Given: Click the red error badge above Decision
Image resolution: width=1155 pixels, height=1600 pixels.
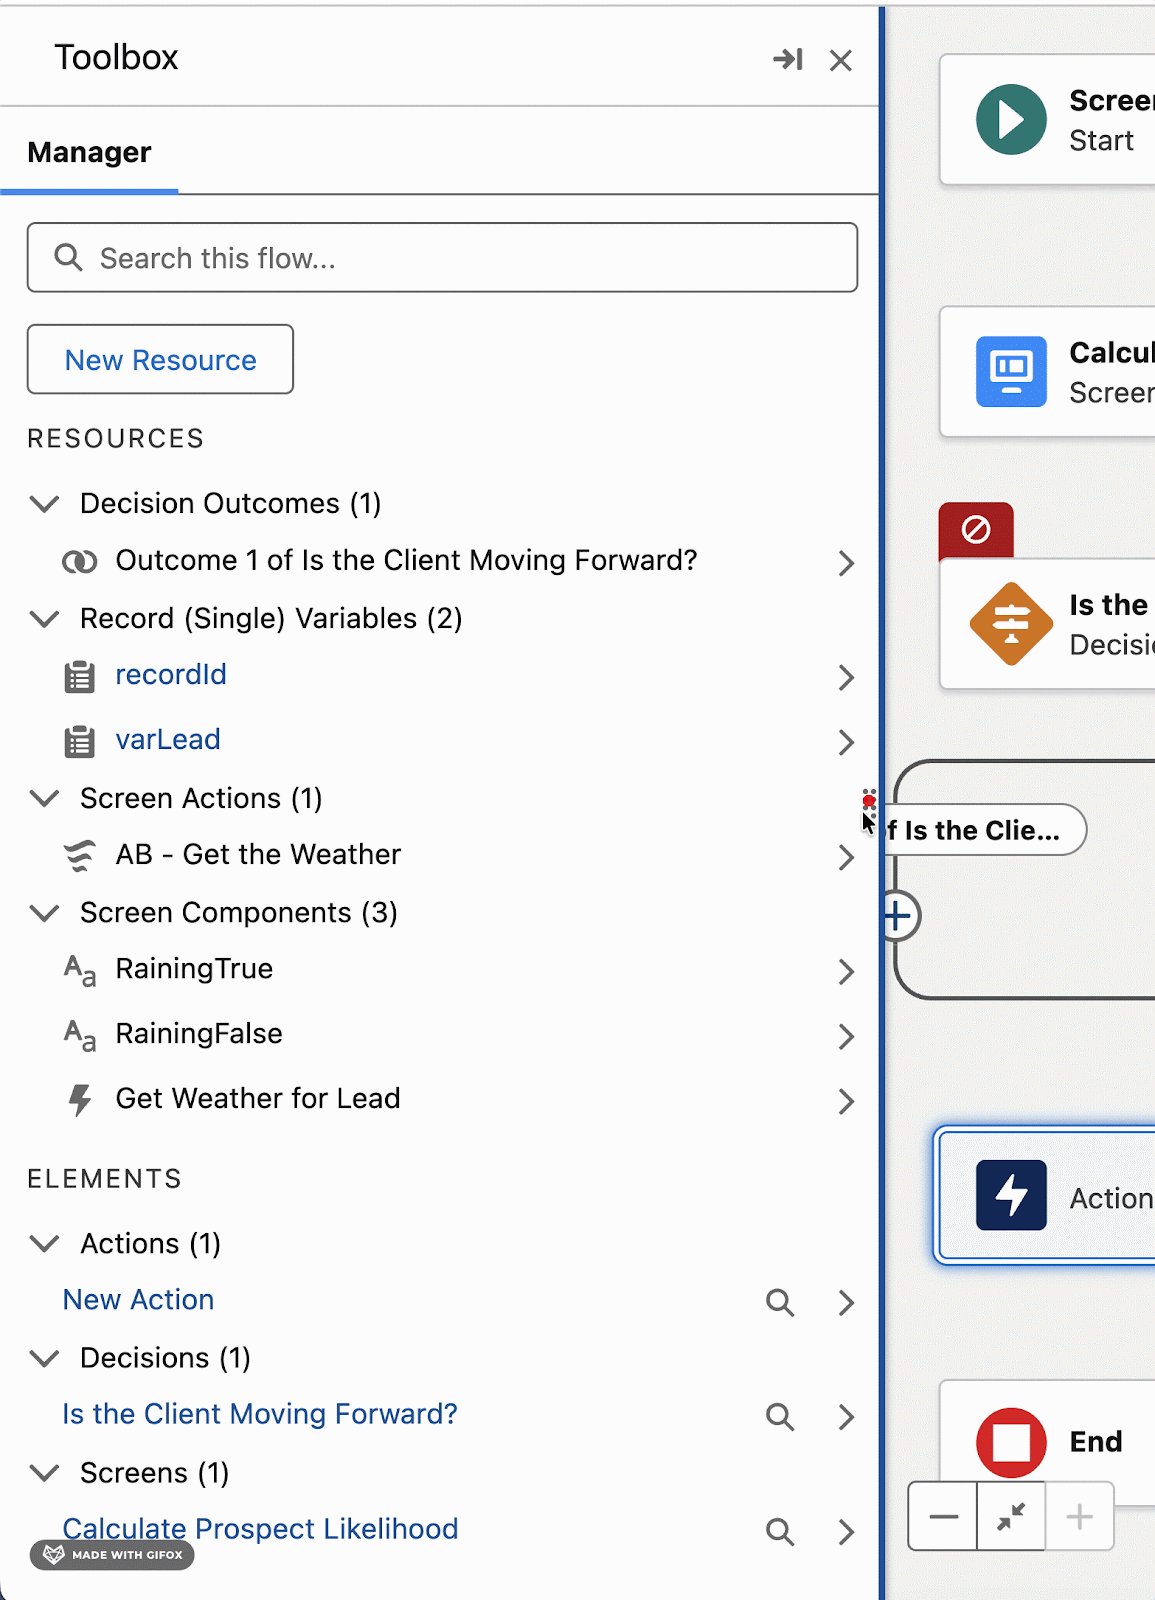Looking at the screenshot, I should click(976, 529).
